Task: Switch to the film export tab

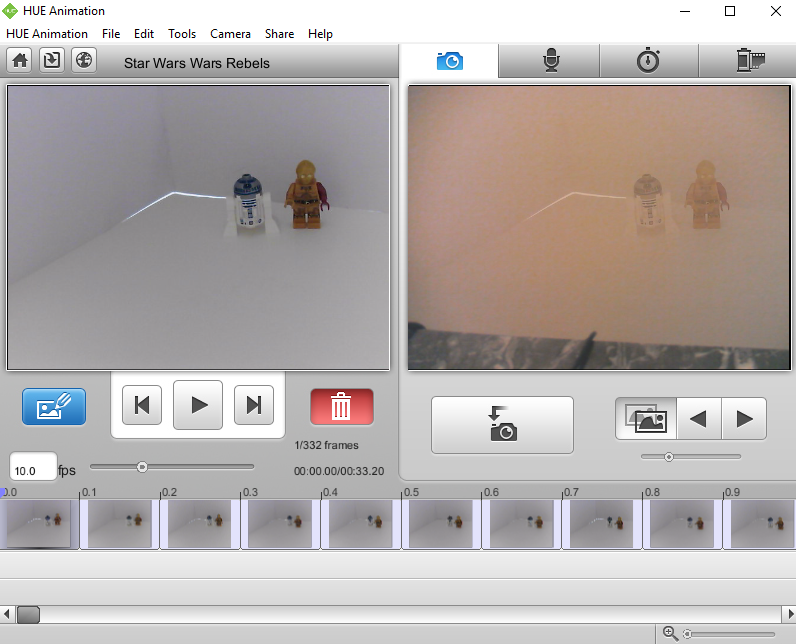Action: 750,61
